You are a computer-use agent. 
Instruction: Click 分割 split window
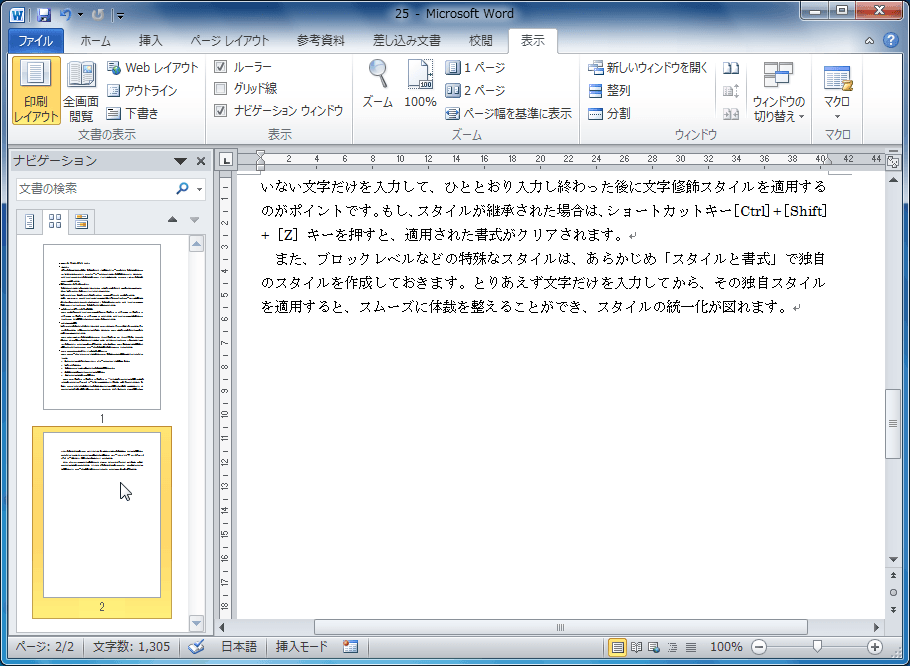[x=609, y=113]
